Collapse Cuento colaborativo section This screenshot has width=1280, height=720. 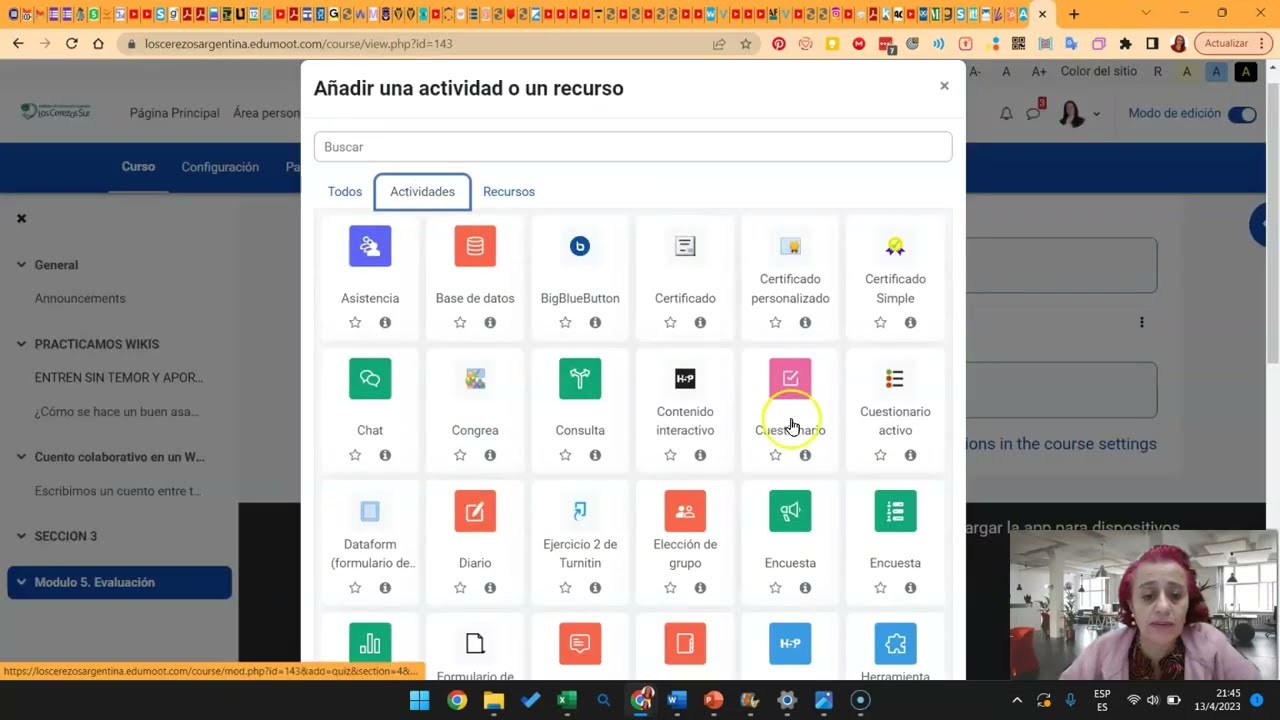click(x=21, y=457)
